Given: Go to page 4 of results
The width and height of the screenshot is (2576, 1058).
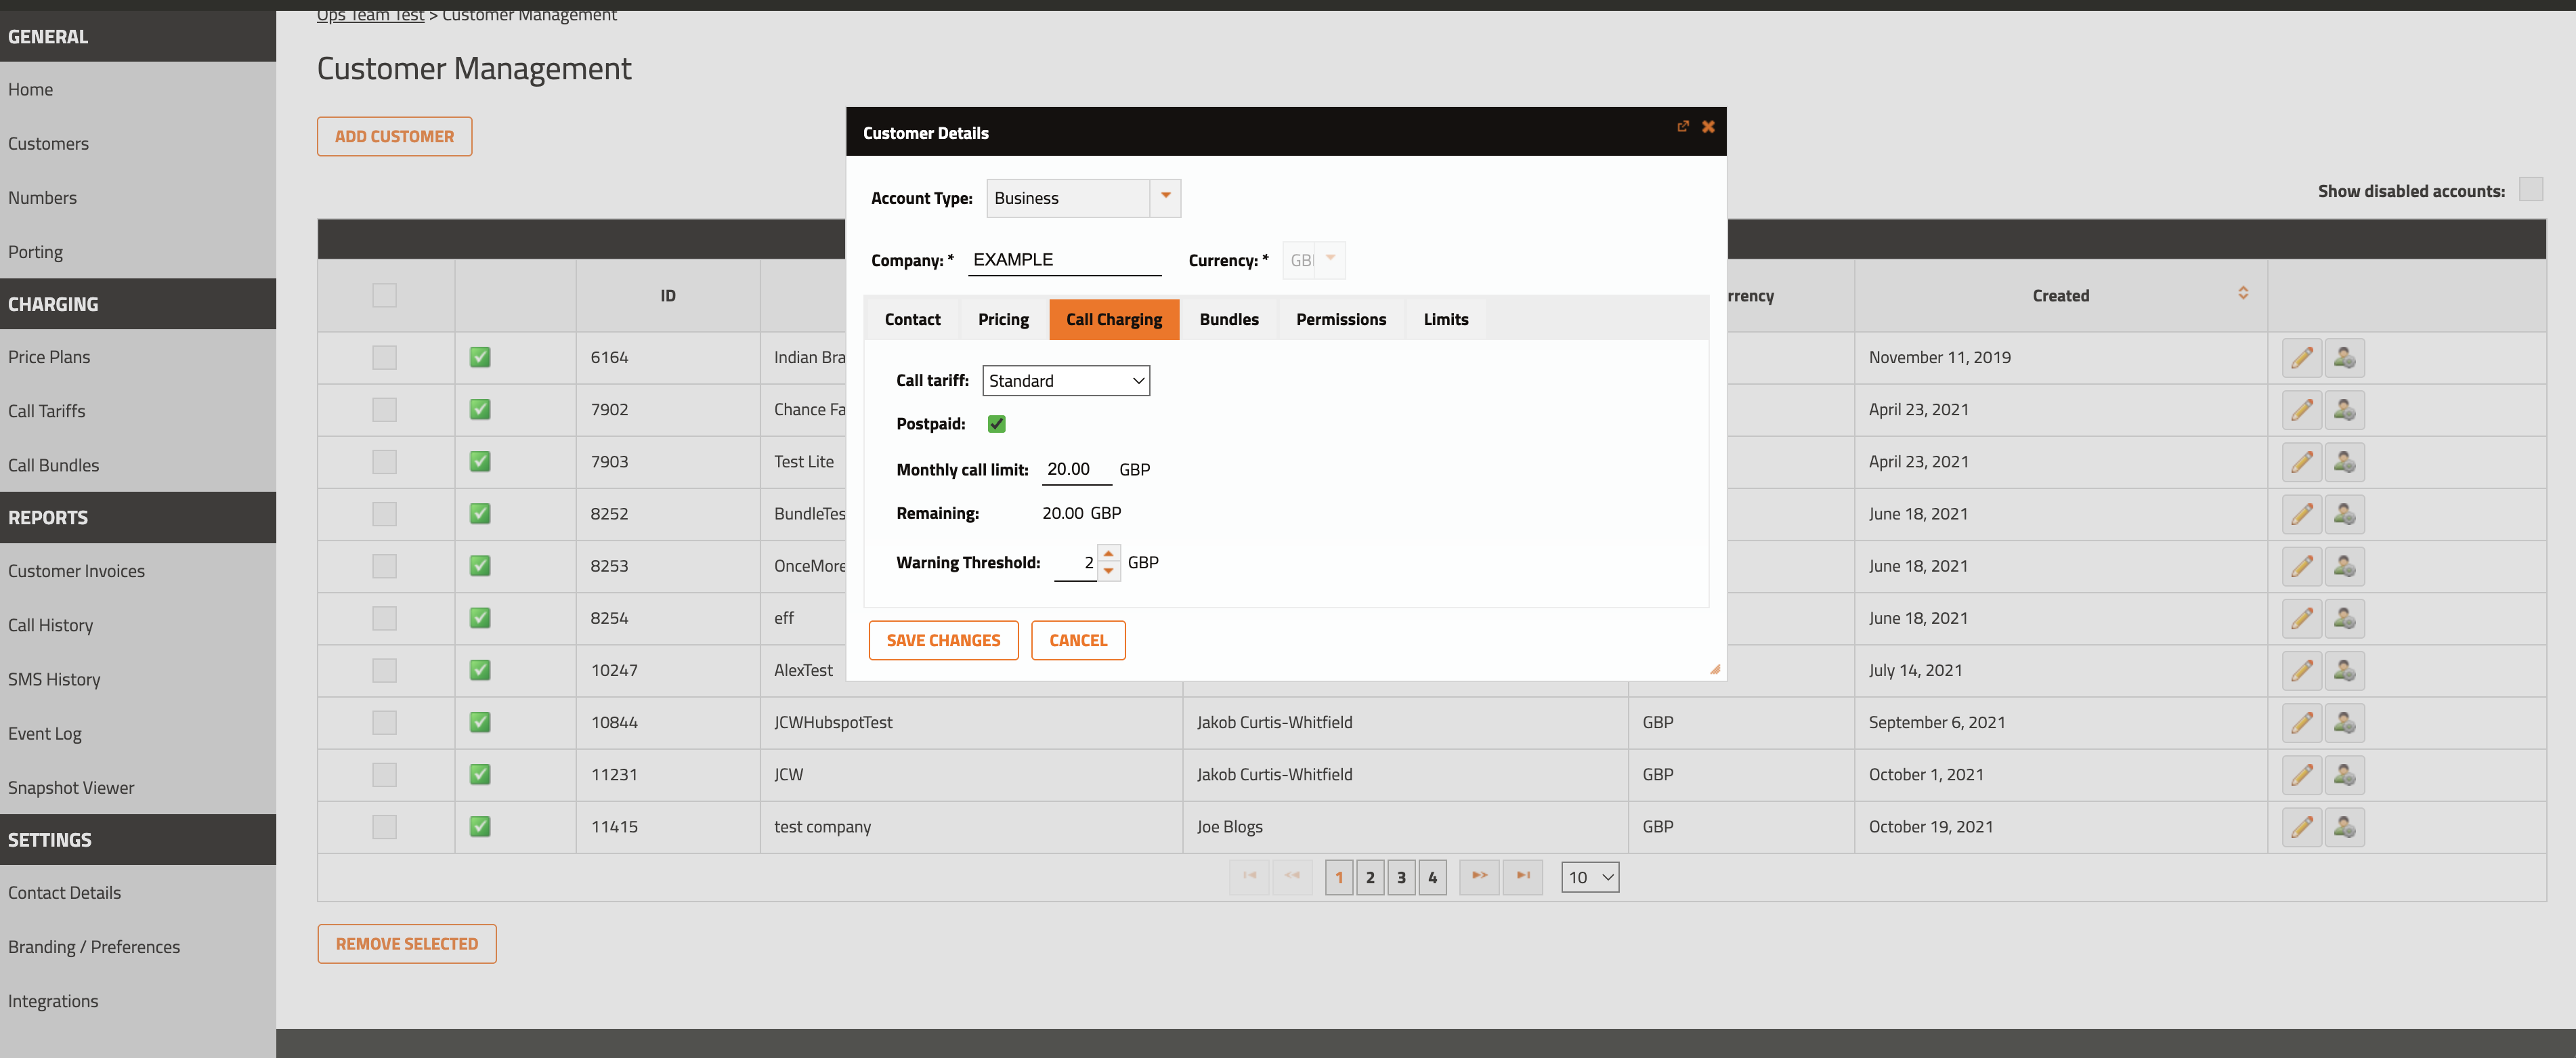Looking at the screenshot, I should coord(1432,877).
